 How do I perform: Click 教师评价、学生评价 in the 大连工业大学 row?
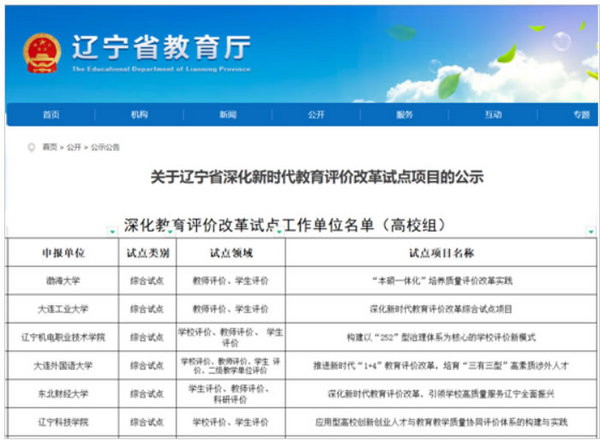(x=230, y=309)
